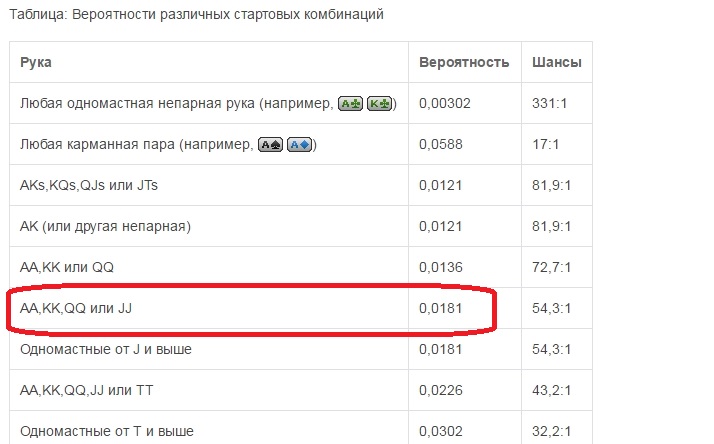Click the odds value 72,7:1
Viewport: 714px width, 444px height.
point(551,267)
